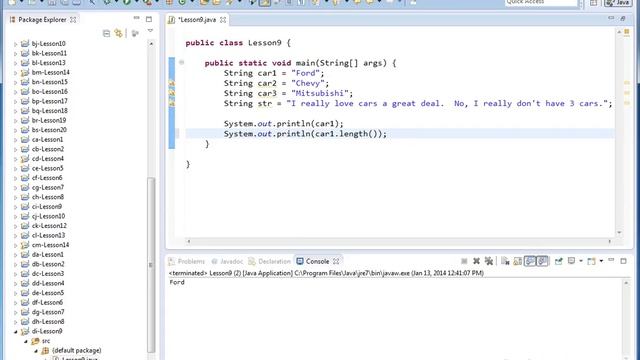Viewport: 640px width, 360px height.
Task: Click the Remove Launch icon in Console
Action: pyautogui.click(x=476, y=261)
